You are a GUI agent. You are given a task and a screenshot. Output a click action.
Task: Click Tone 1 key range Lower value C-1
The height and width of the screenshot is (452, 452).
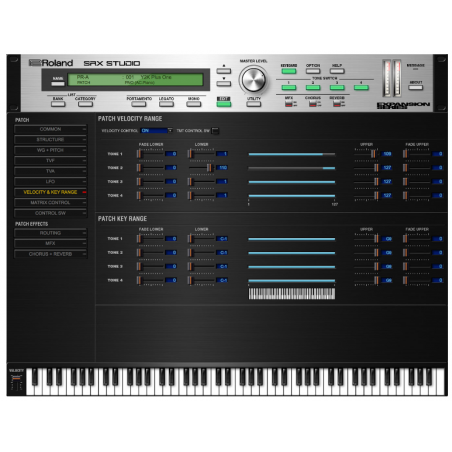point(222,239)
